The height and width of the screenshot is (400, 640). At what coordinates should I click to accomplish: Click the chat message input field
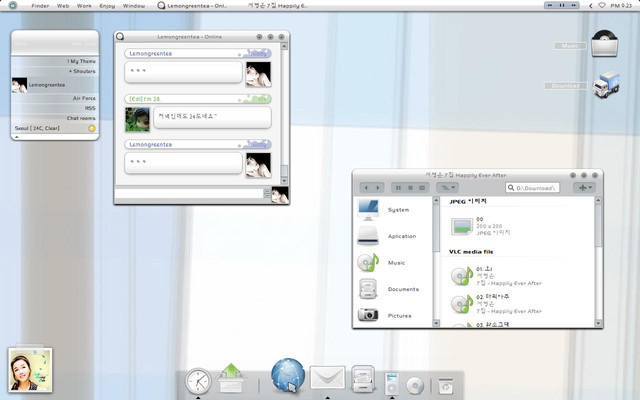coord(189,194)
